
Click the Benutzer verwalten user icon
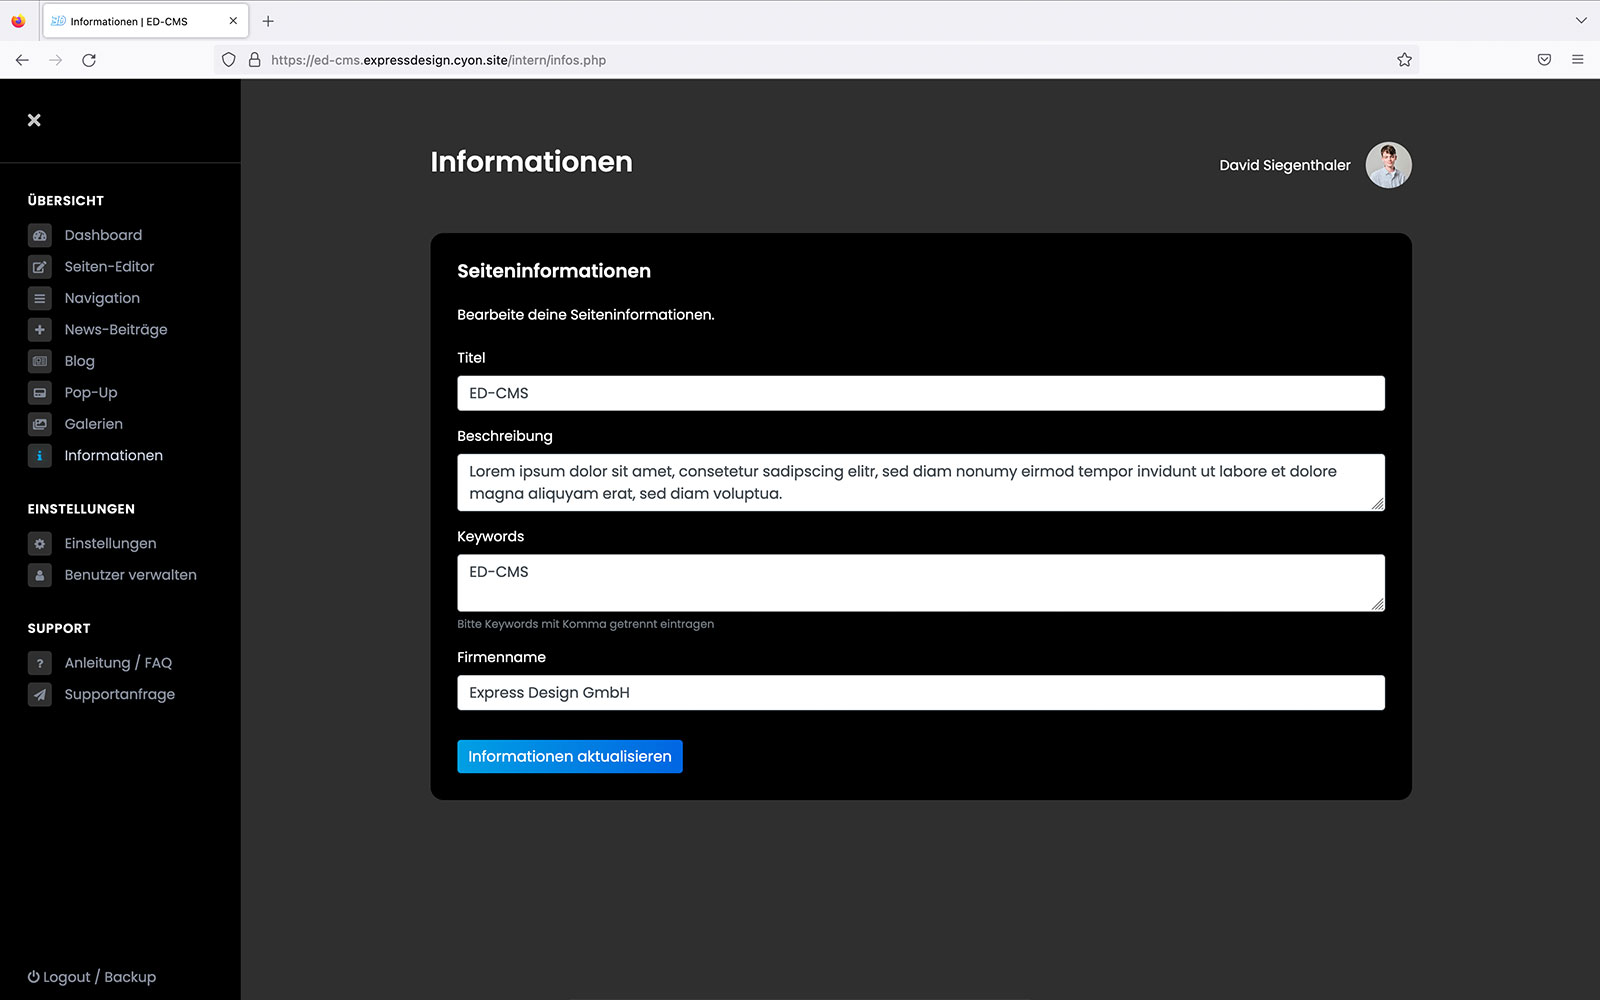[x=40, y=576]
